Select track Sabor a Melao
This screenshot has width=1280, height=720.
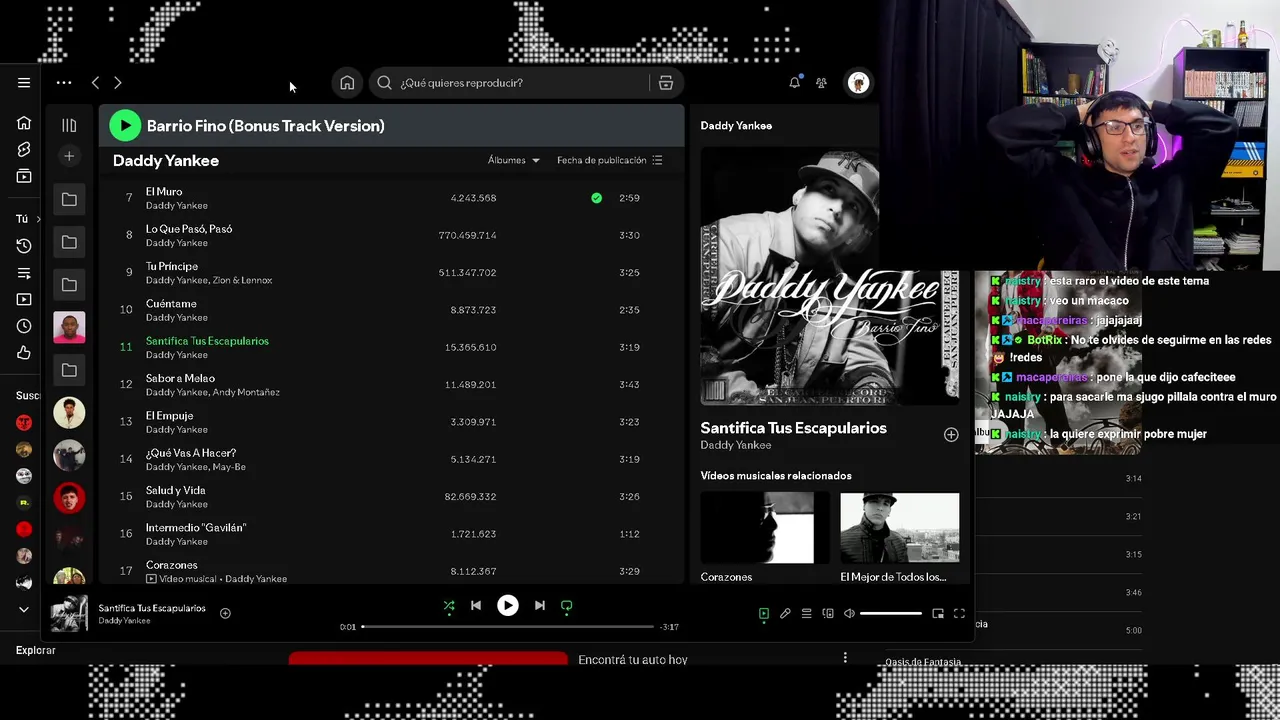pos(180,378)
